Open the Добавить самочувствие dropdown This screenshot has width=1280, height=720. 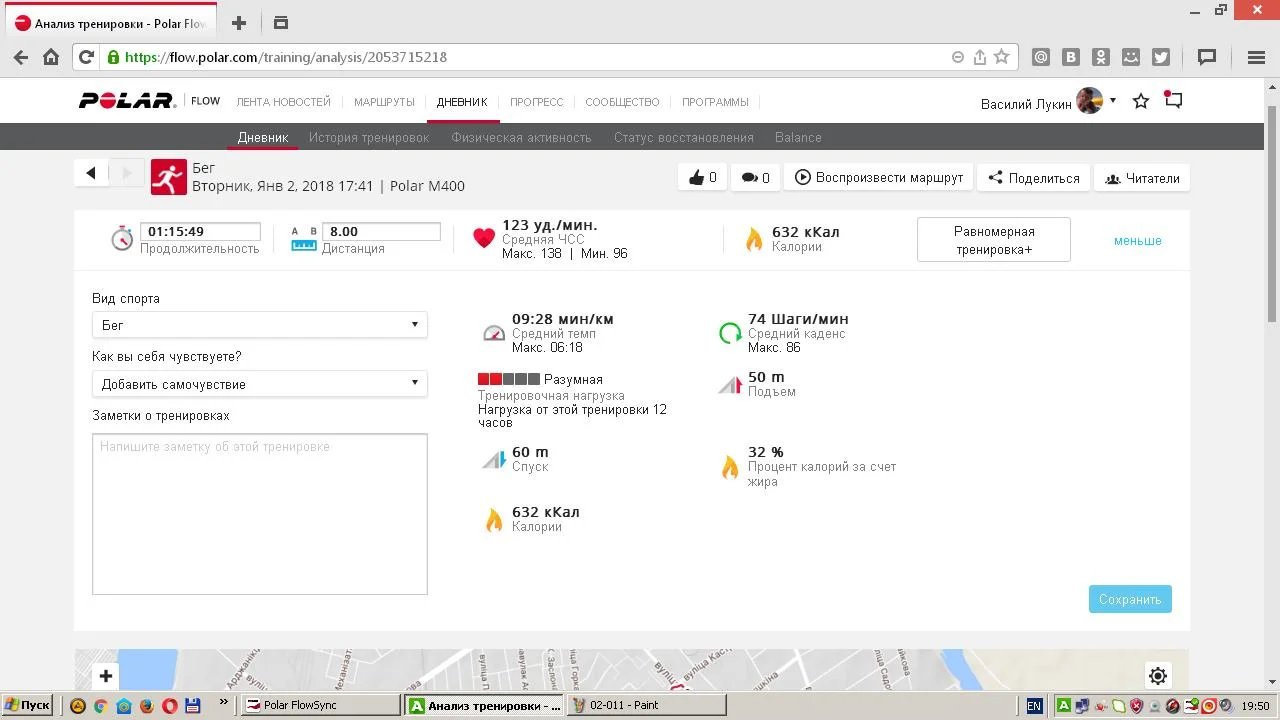(x=259, y=384)
